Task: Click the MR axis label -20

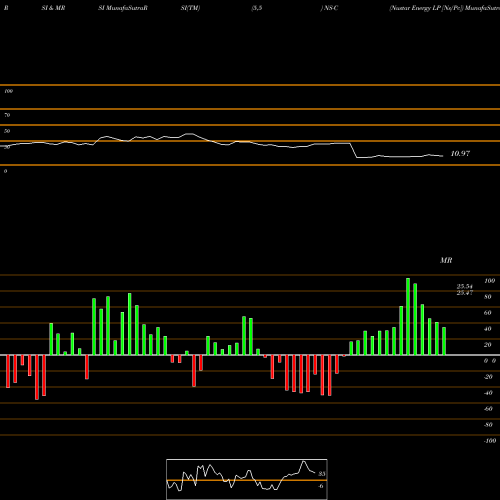Action: 488,377
